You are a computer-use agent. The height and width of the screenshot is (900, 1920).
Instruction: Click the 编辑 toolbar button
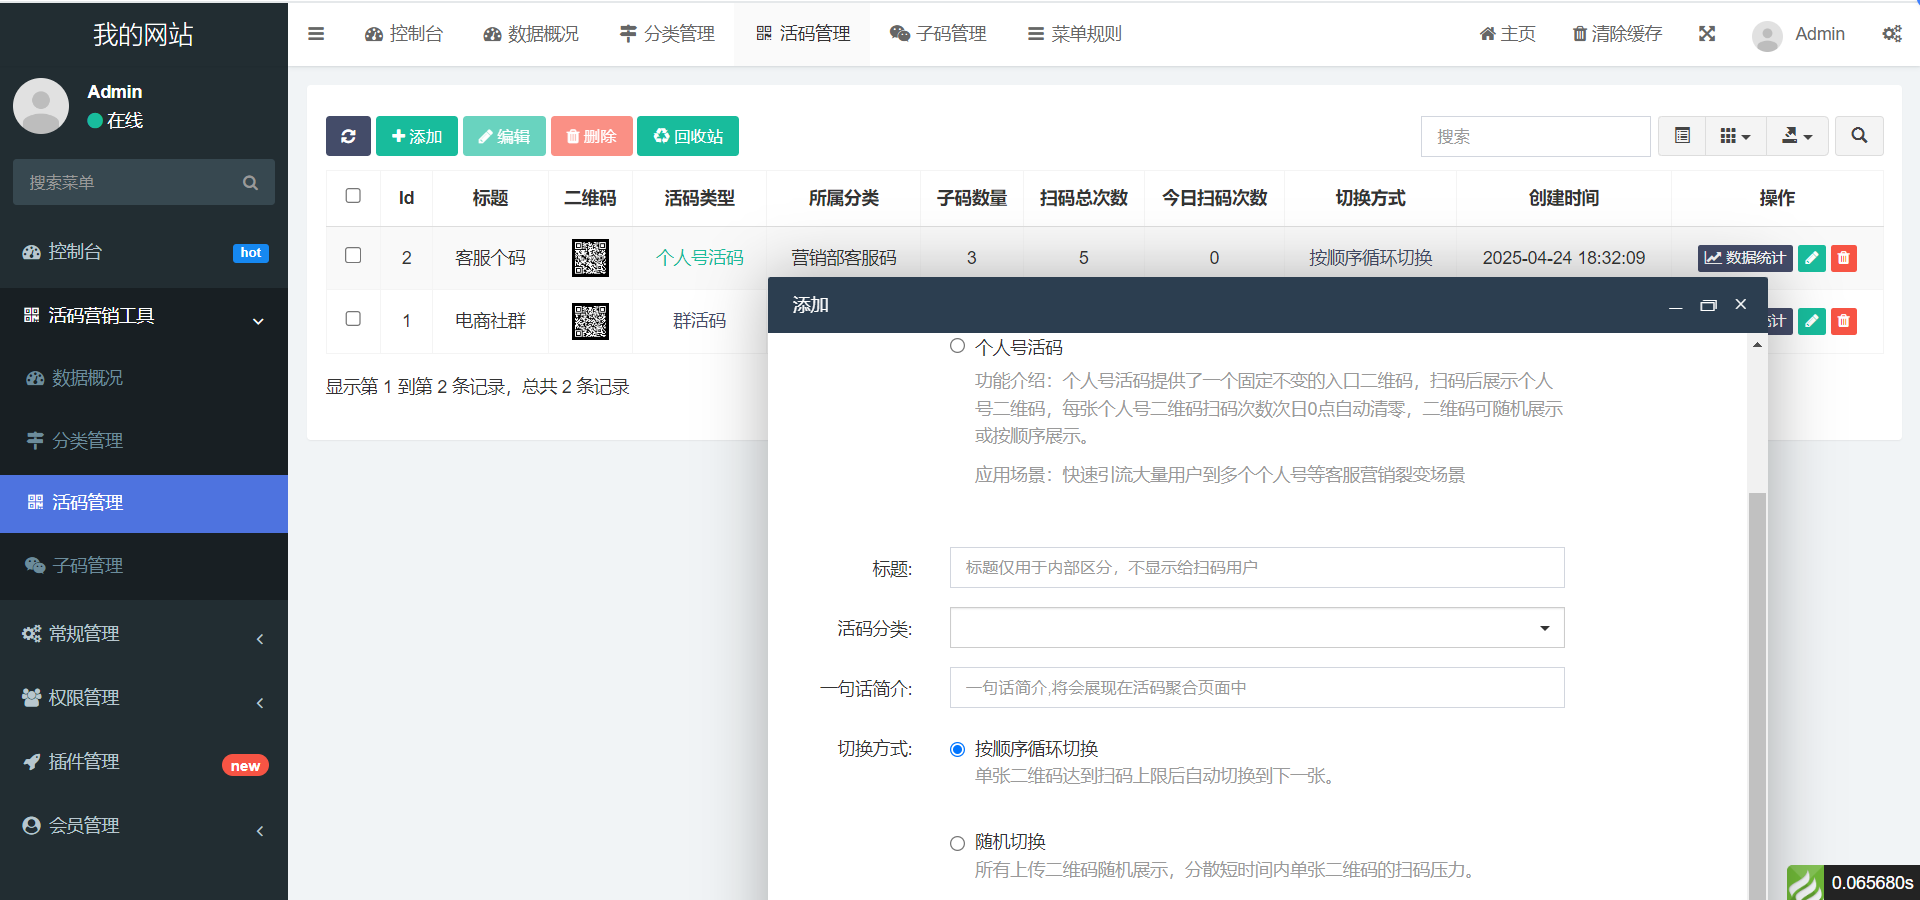point(504,136)
